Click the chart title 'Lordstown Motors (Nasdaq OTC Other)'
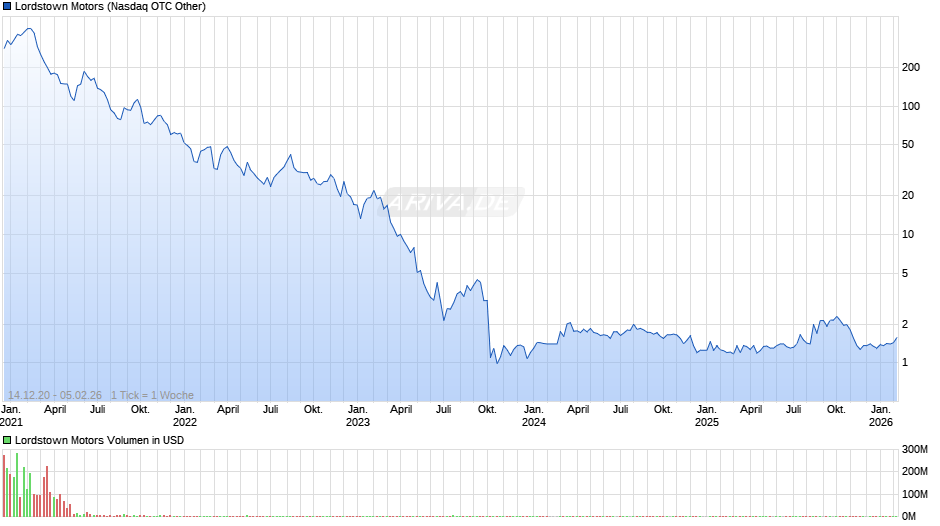This screenshot has width=940, height=526. pyautogui.click(x=110, y=7)
